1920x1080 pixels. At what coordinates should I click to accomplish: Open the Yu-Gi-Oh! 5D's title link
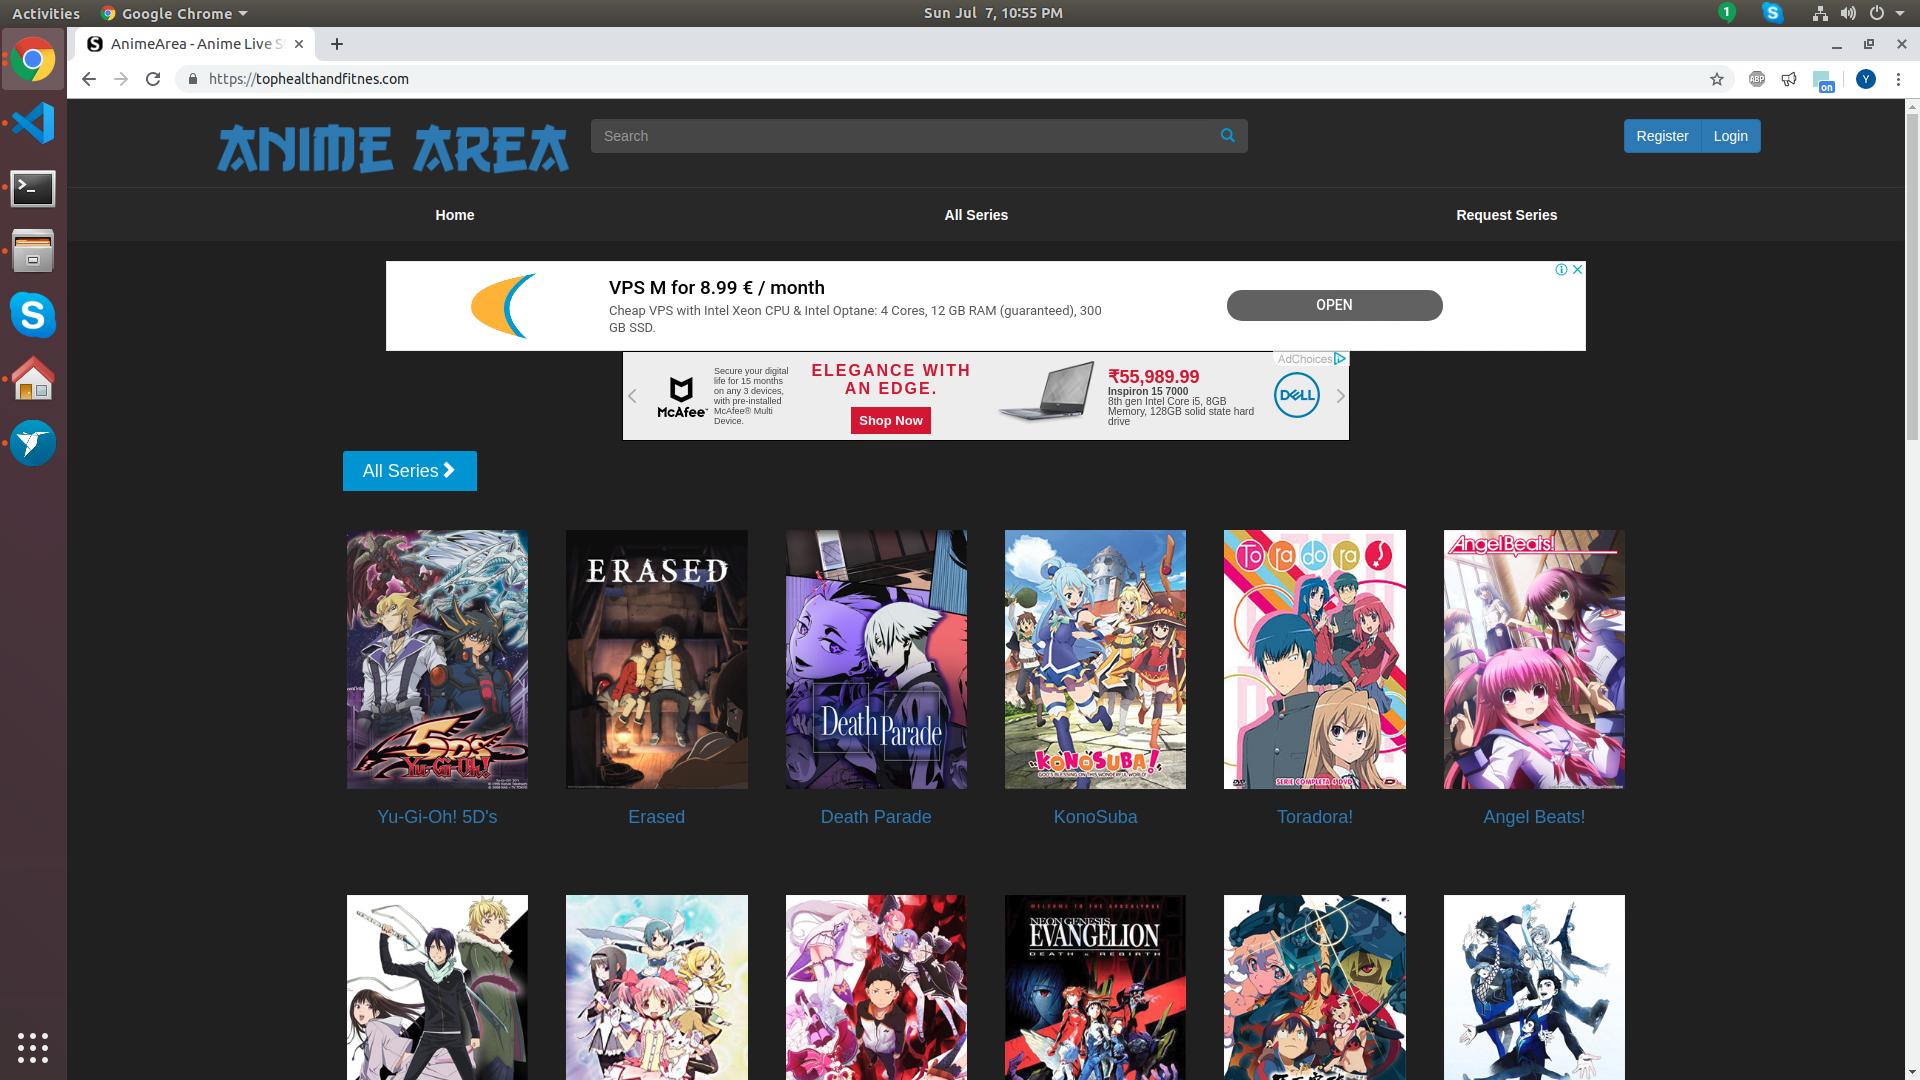tap(437, 817)
